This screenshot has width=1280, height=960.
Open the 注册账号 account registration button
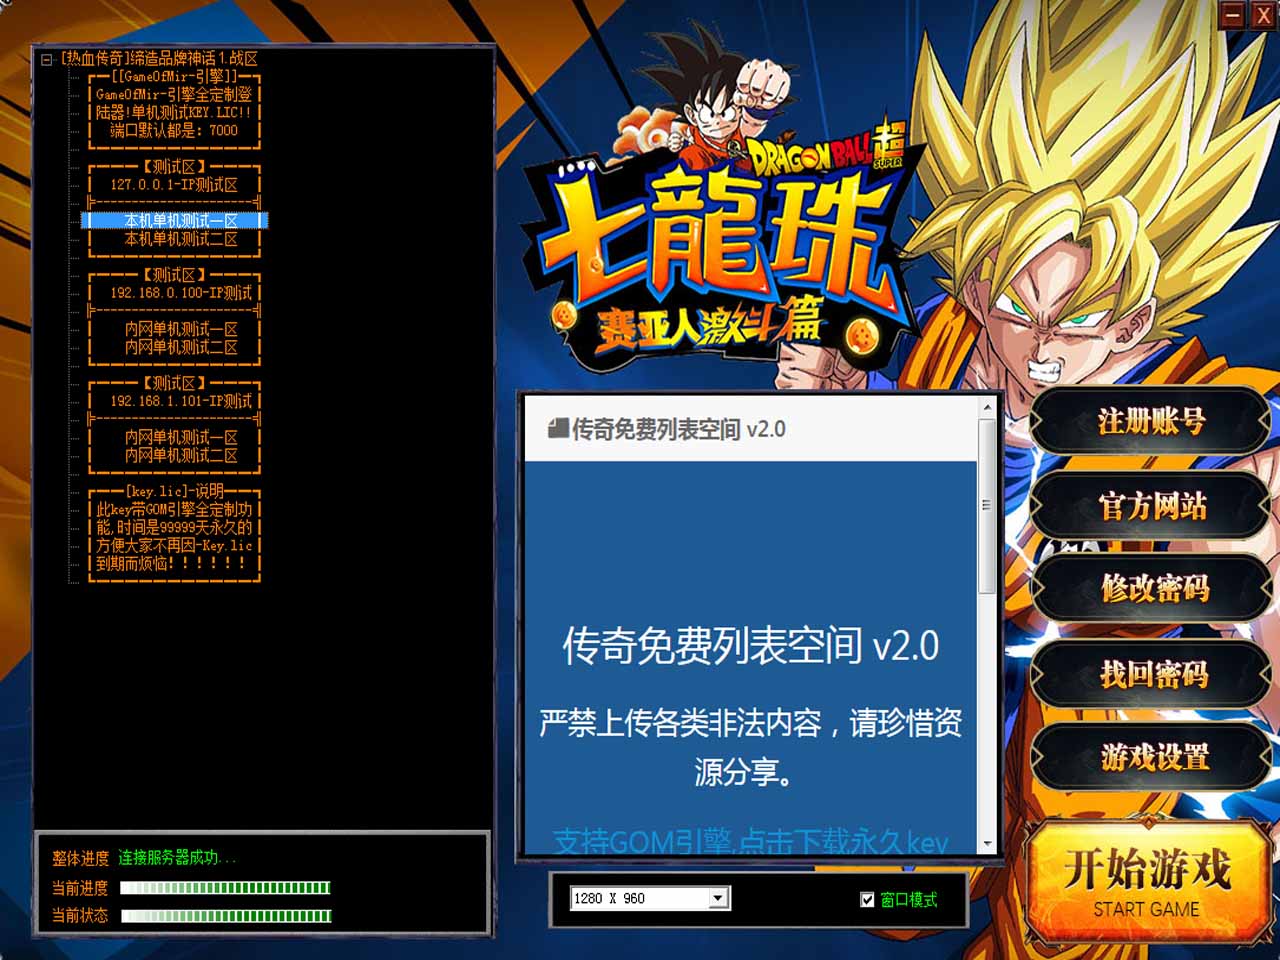pos(1151,422)
